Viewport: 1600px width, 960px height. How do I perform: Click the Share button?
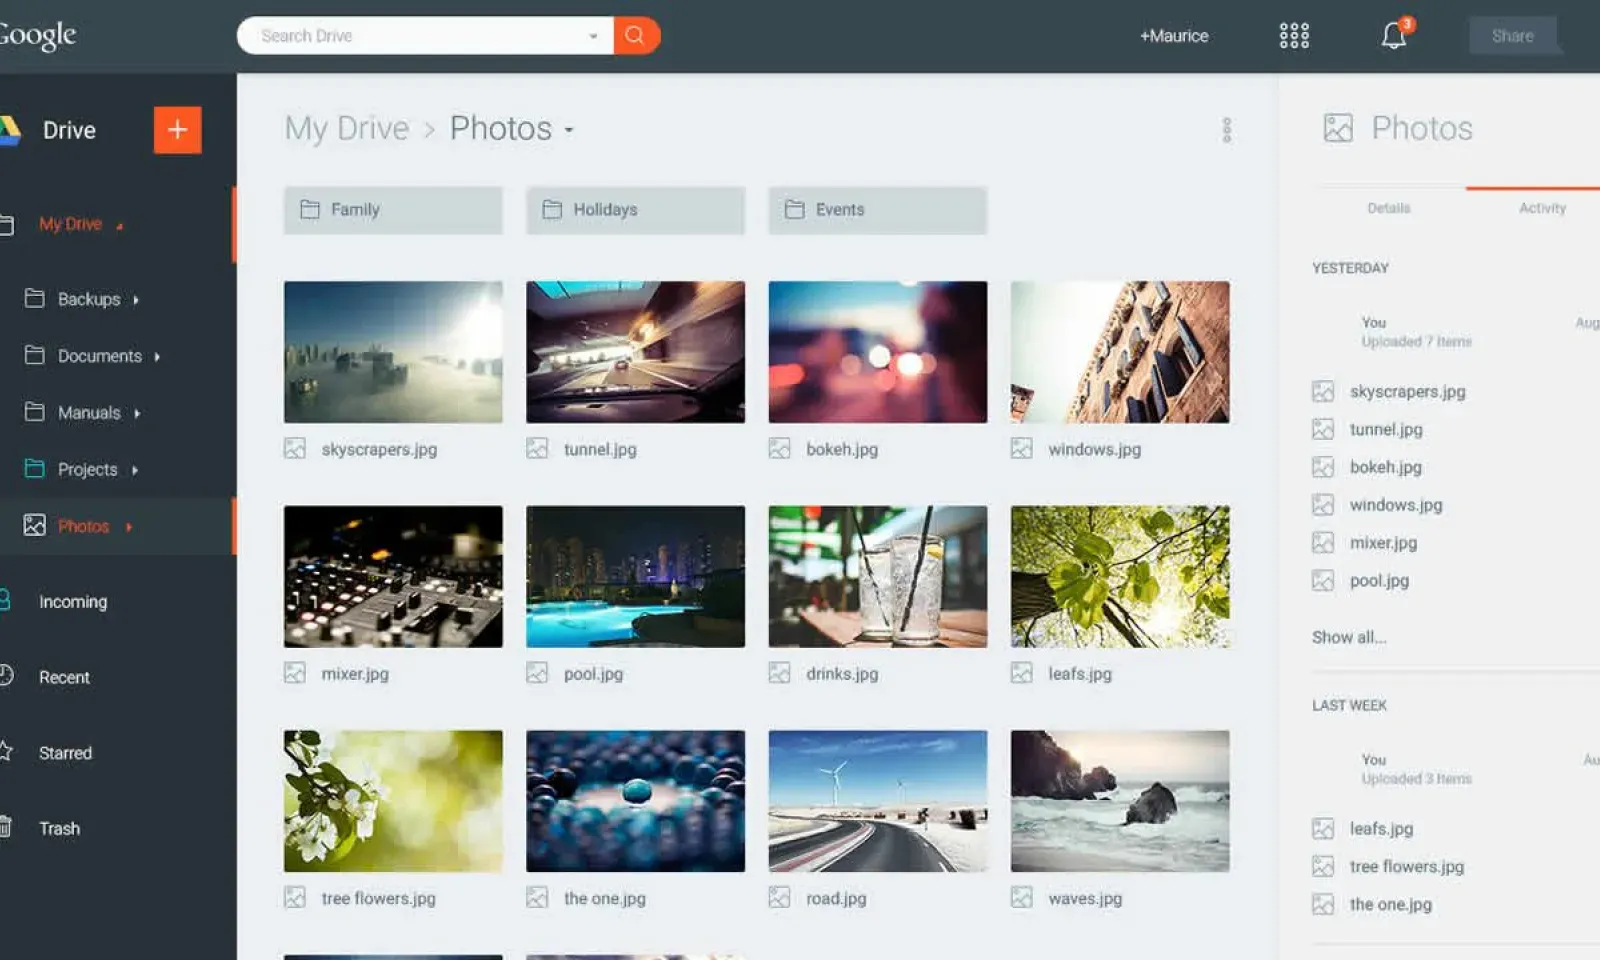1512,36
